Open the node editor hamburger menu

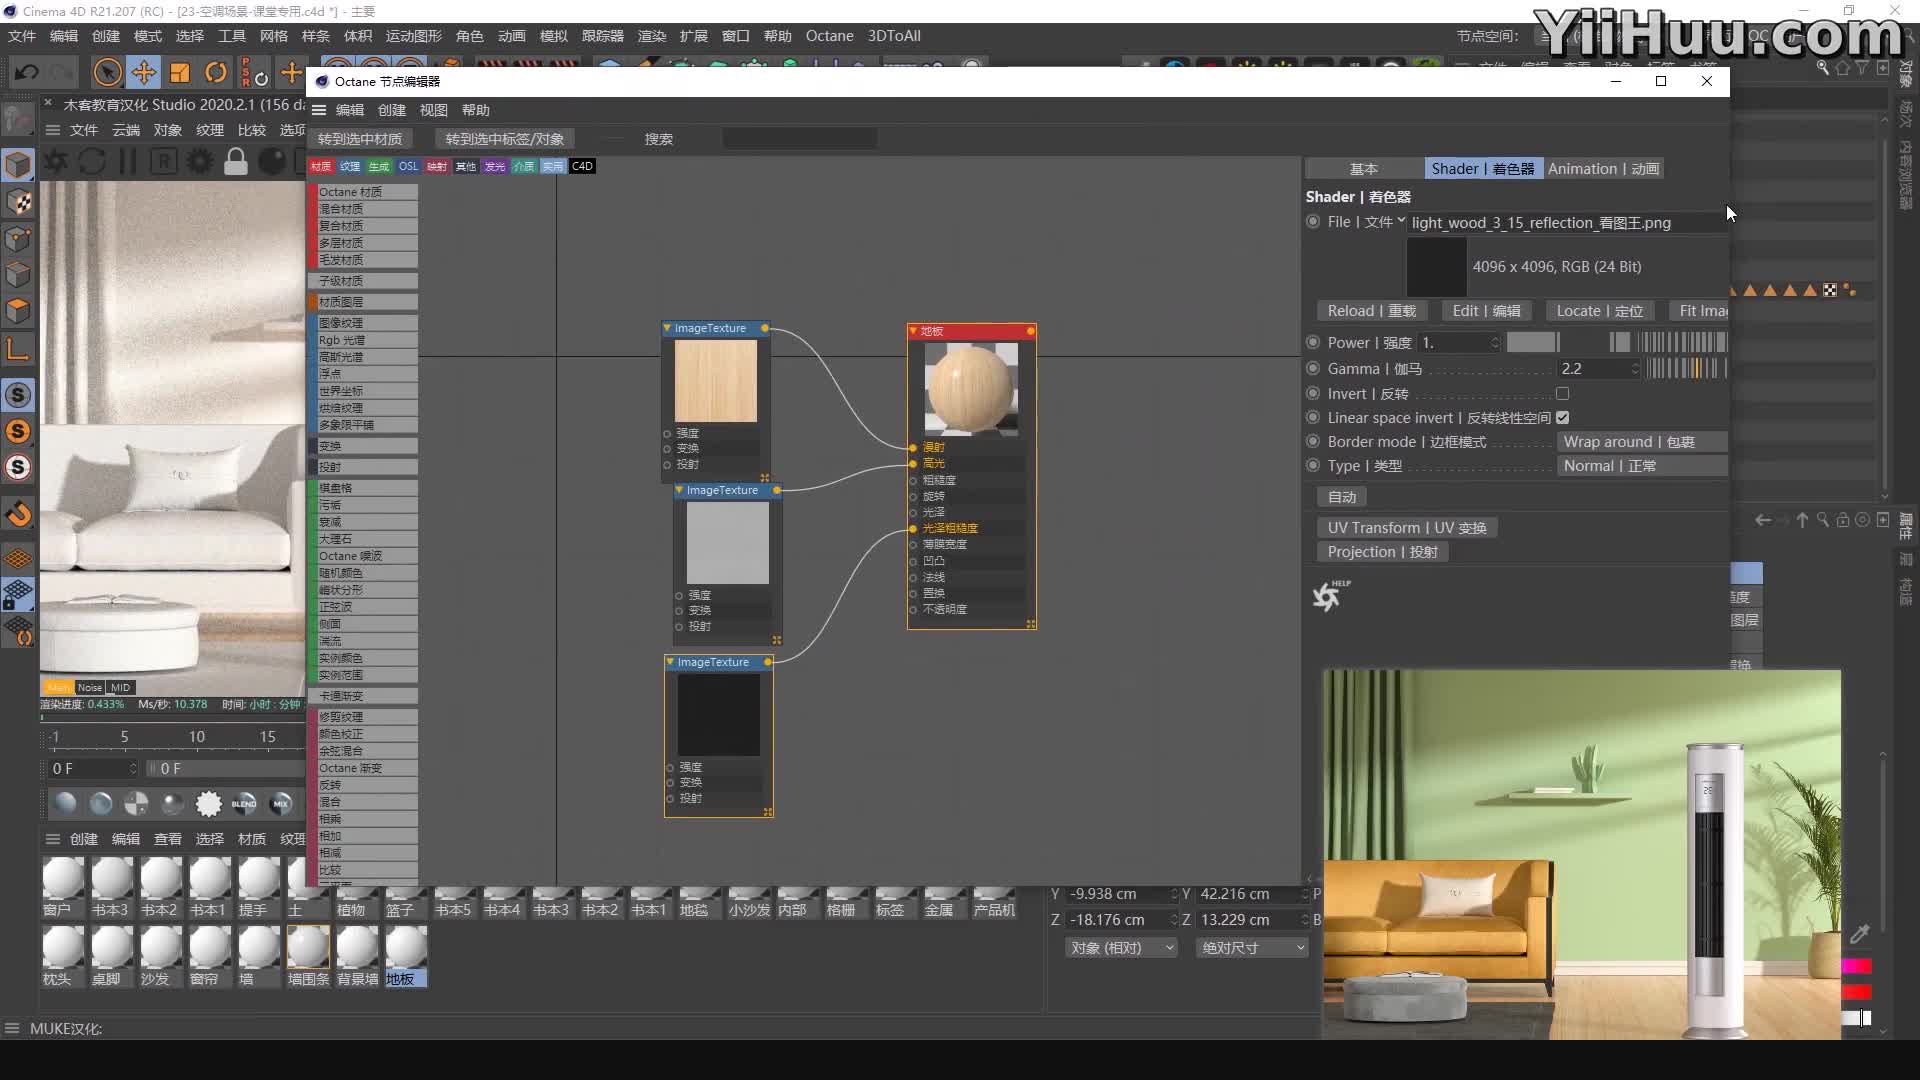[319, 110]
